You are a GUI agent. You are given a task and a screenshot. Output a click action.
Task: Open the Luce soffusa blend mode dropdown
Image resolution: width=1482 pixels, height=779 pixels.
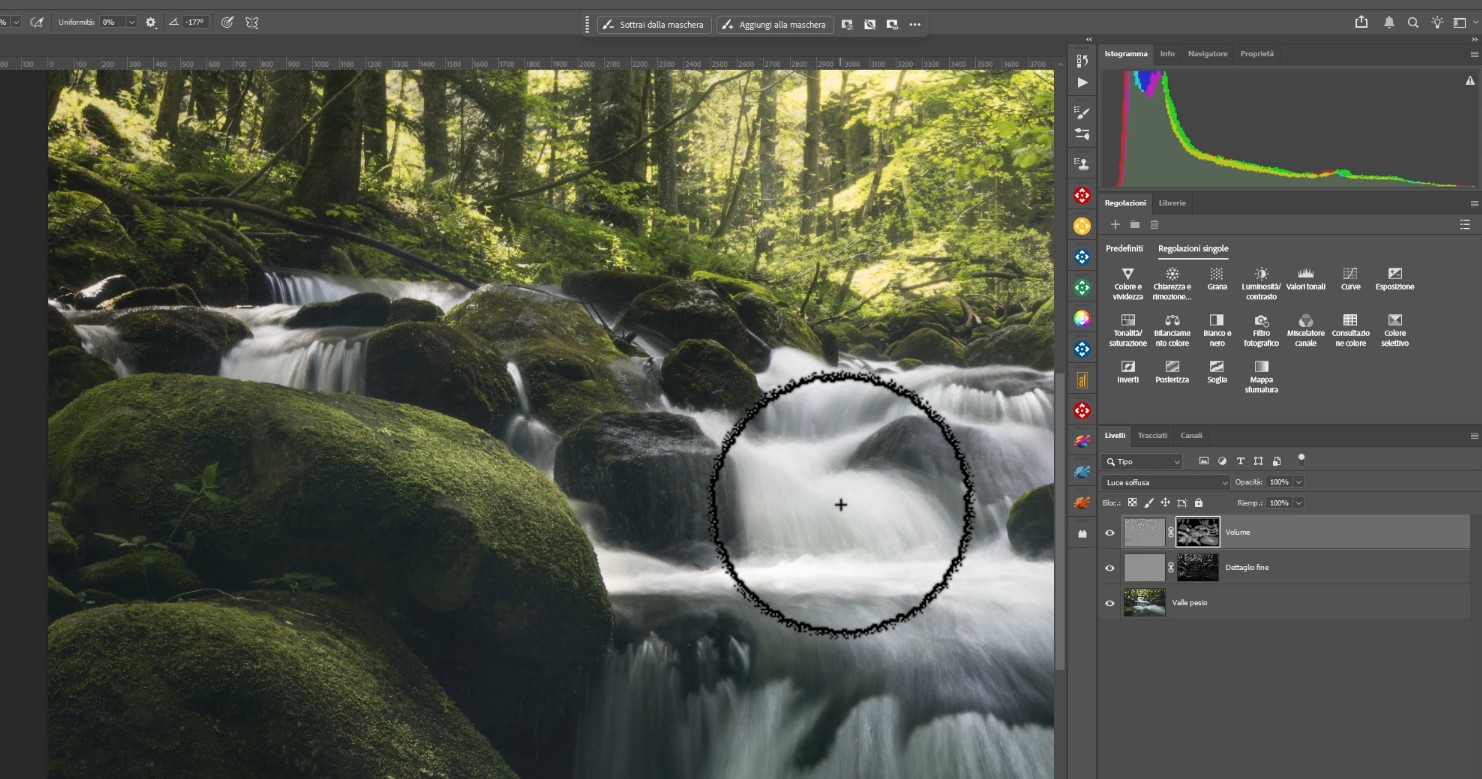(1165, 482)
